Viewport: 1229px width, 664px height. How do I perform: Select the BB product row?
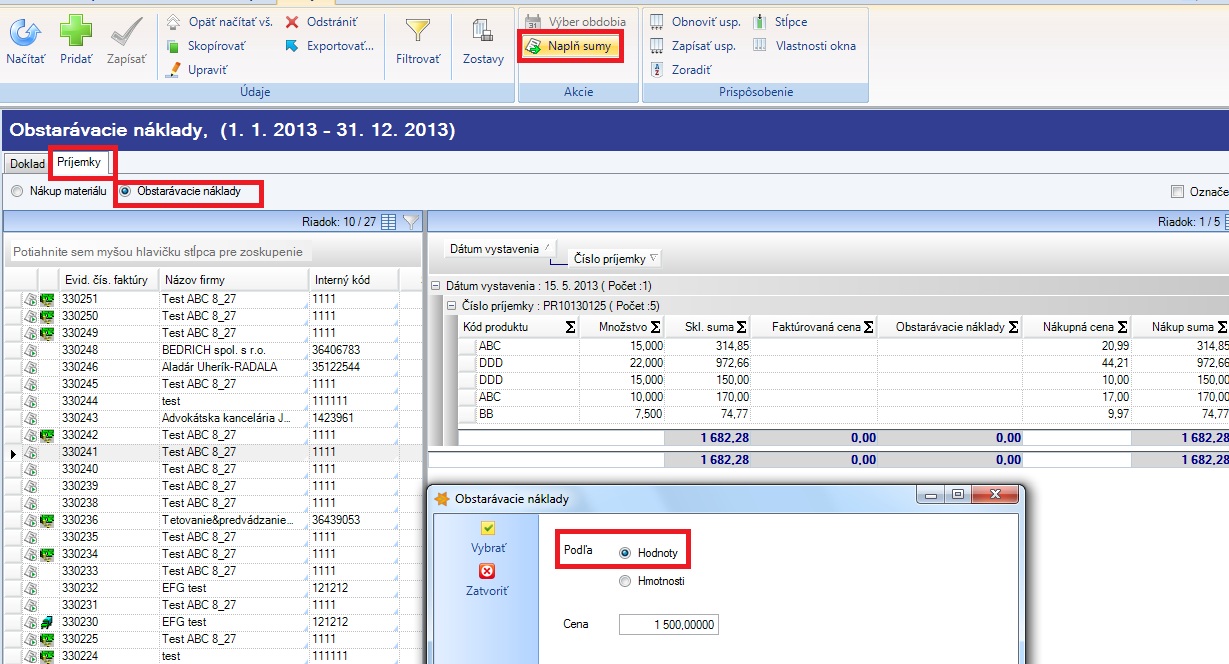pyautogui.click(x=843, y=413)
